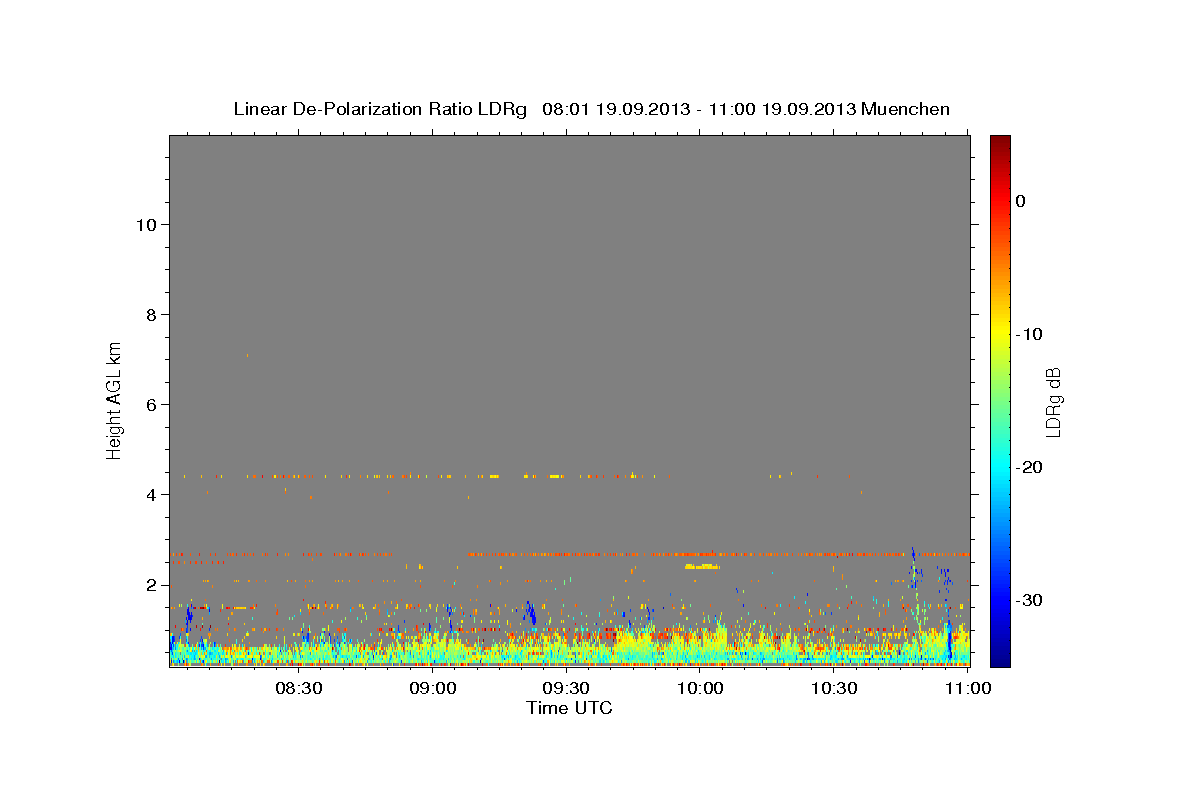Click the height tick label 4
Image resolution: width=1200 pixels, height=800 pixels.
pos(150,494)
